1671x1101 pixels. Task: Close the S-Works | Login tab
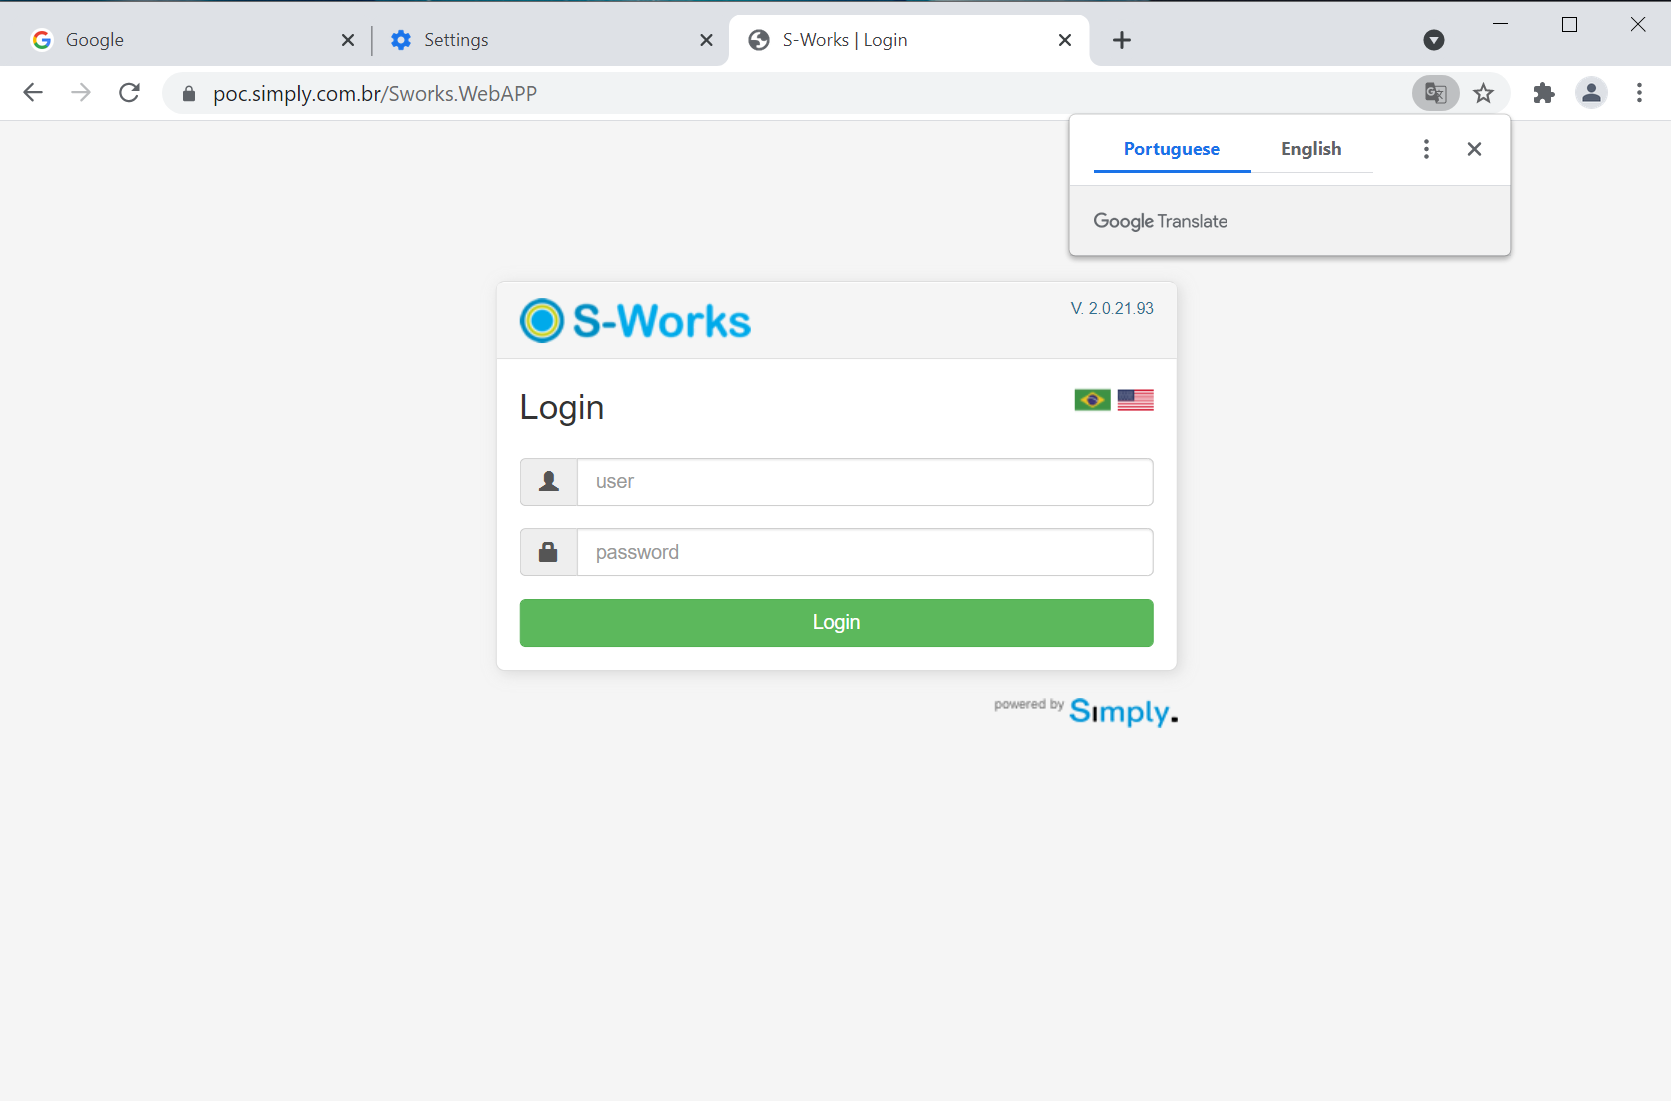(x=1065, y=40)
